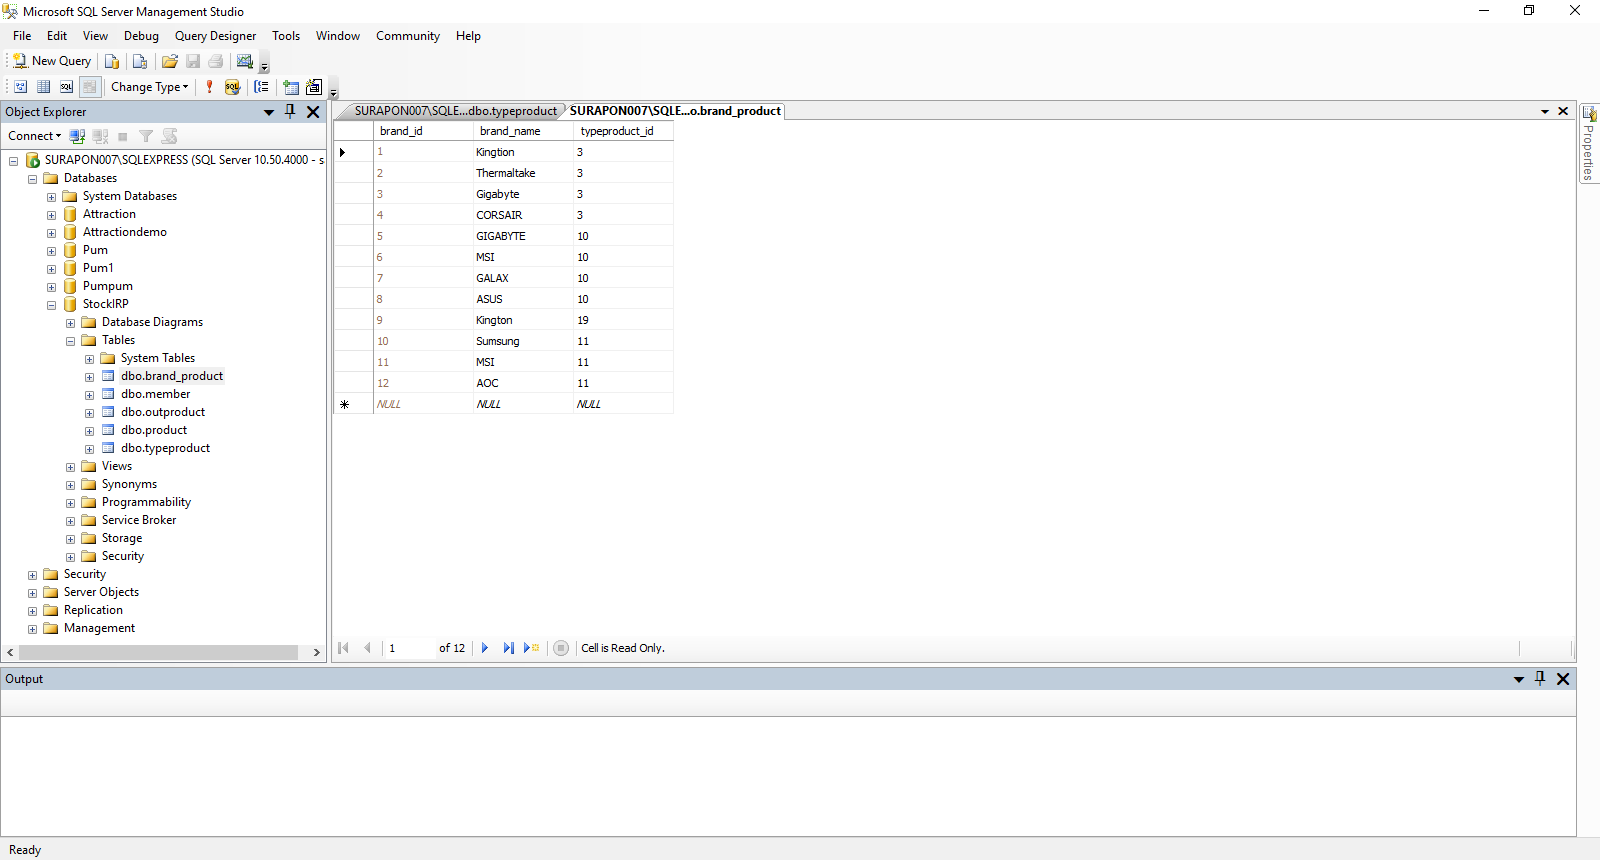This screenshot has height=860, width=1600.
Task: Click the brand_name column header
Action: 522,131
